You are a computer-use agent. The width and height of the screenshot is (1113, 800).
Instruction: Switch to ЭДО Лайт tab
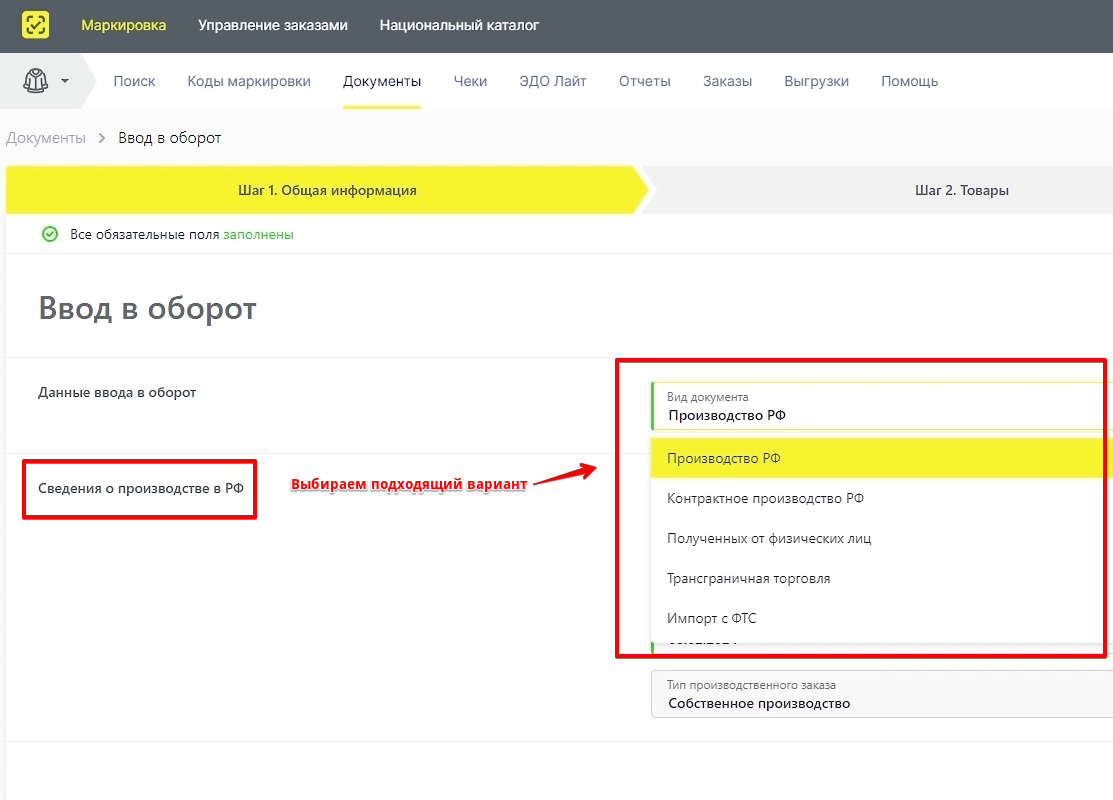click(553, 82)
